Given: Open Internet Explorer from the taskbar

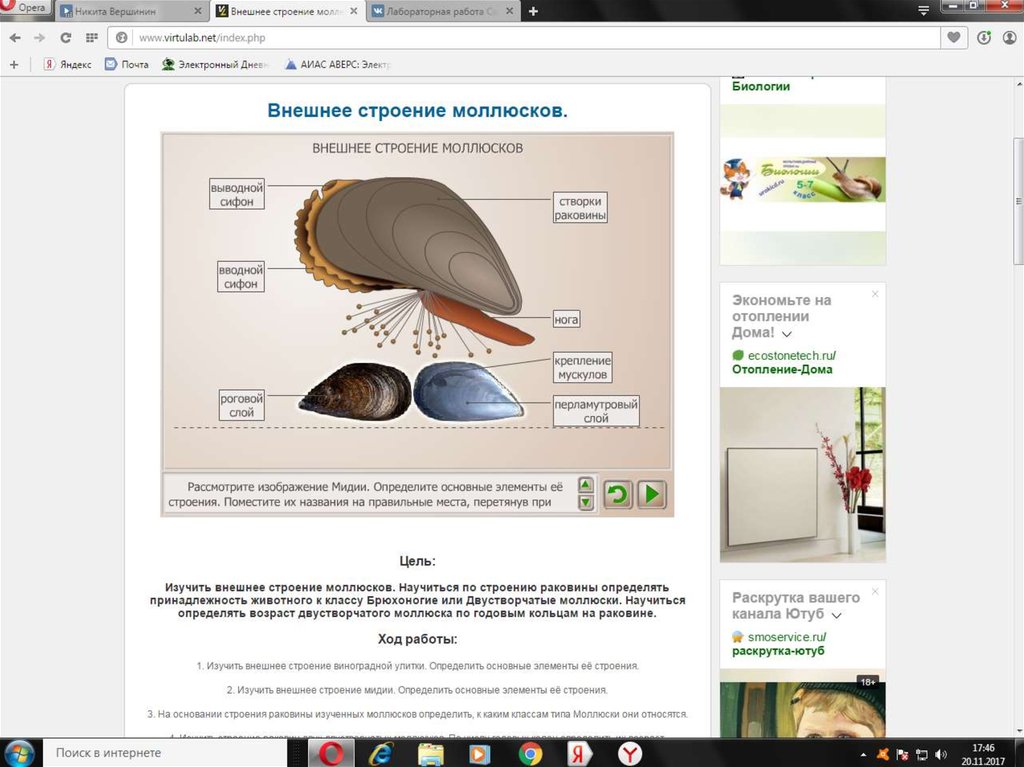Looking at the screenshot, I should (381, 752).
